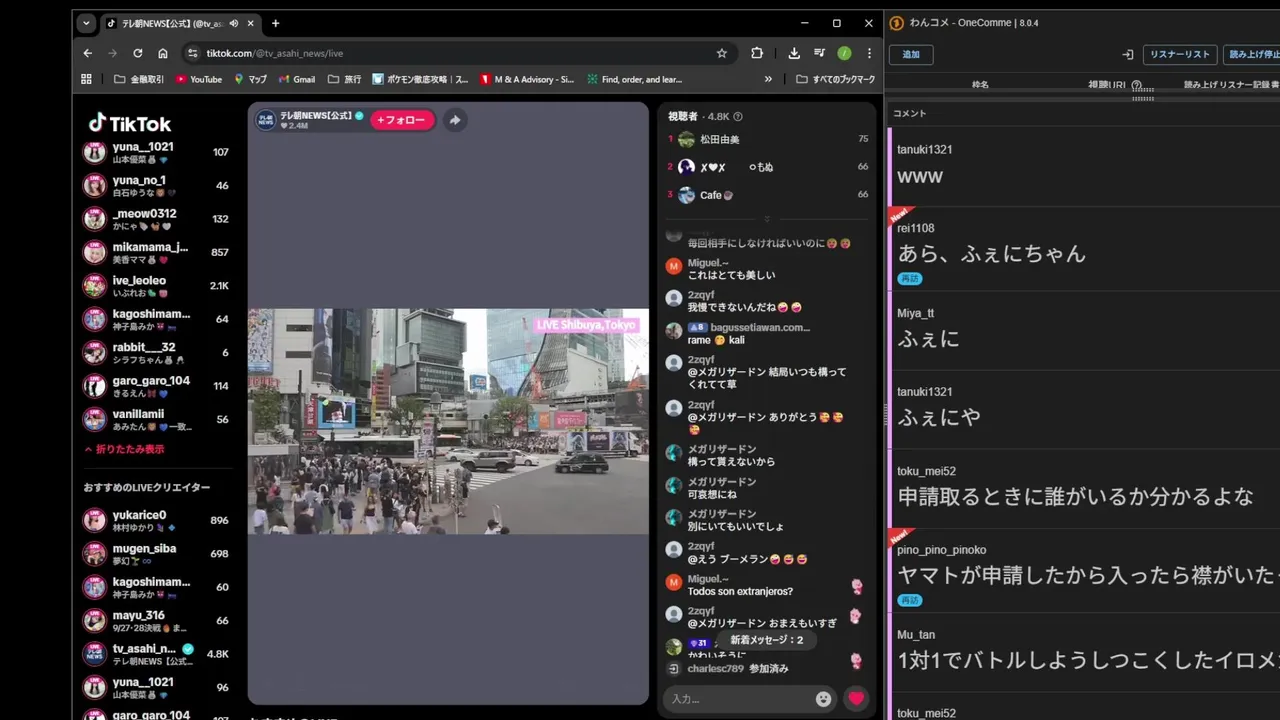Collapse list with 折りたたみ表示
1280x720 pixels.
click(124, 449)
